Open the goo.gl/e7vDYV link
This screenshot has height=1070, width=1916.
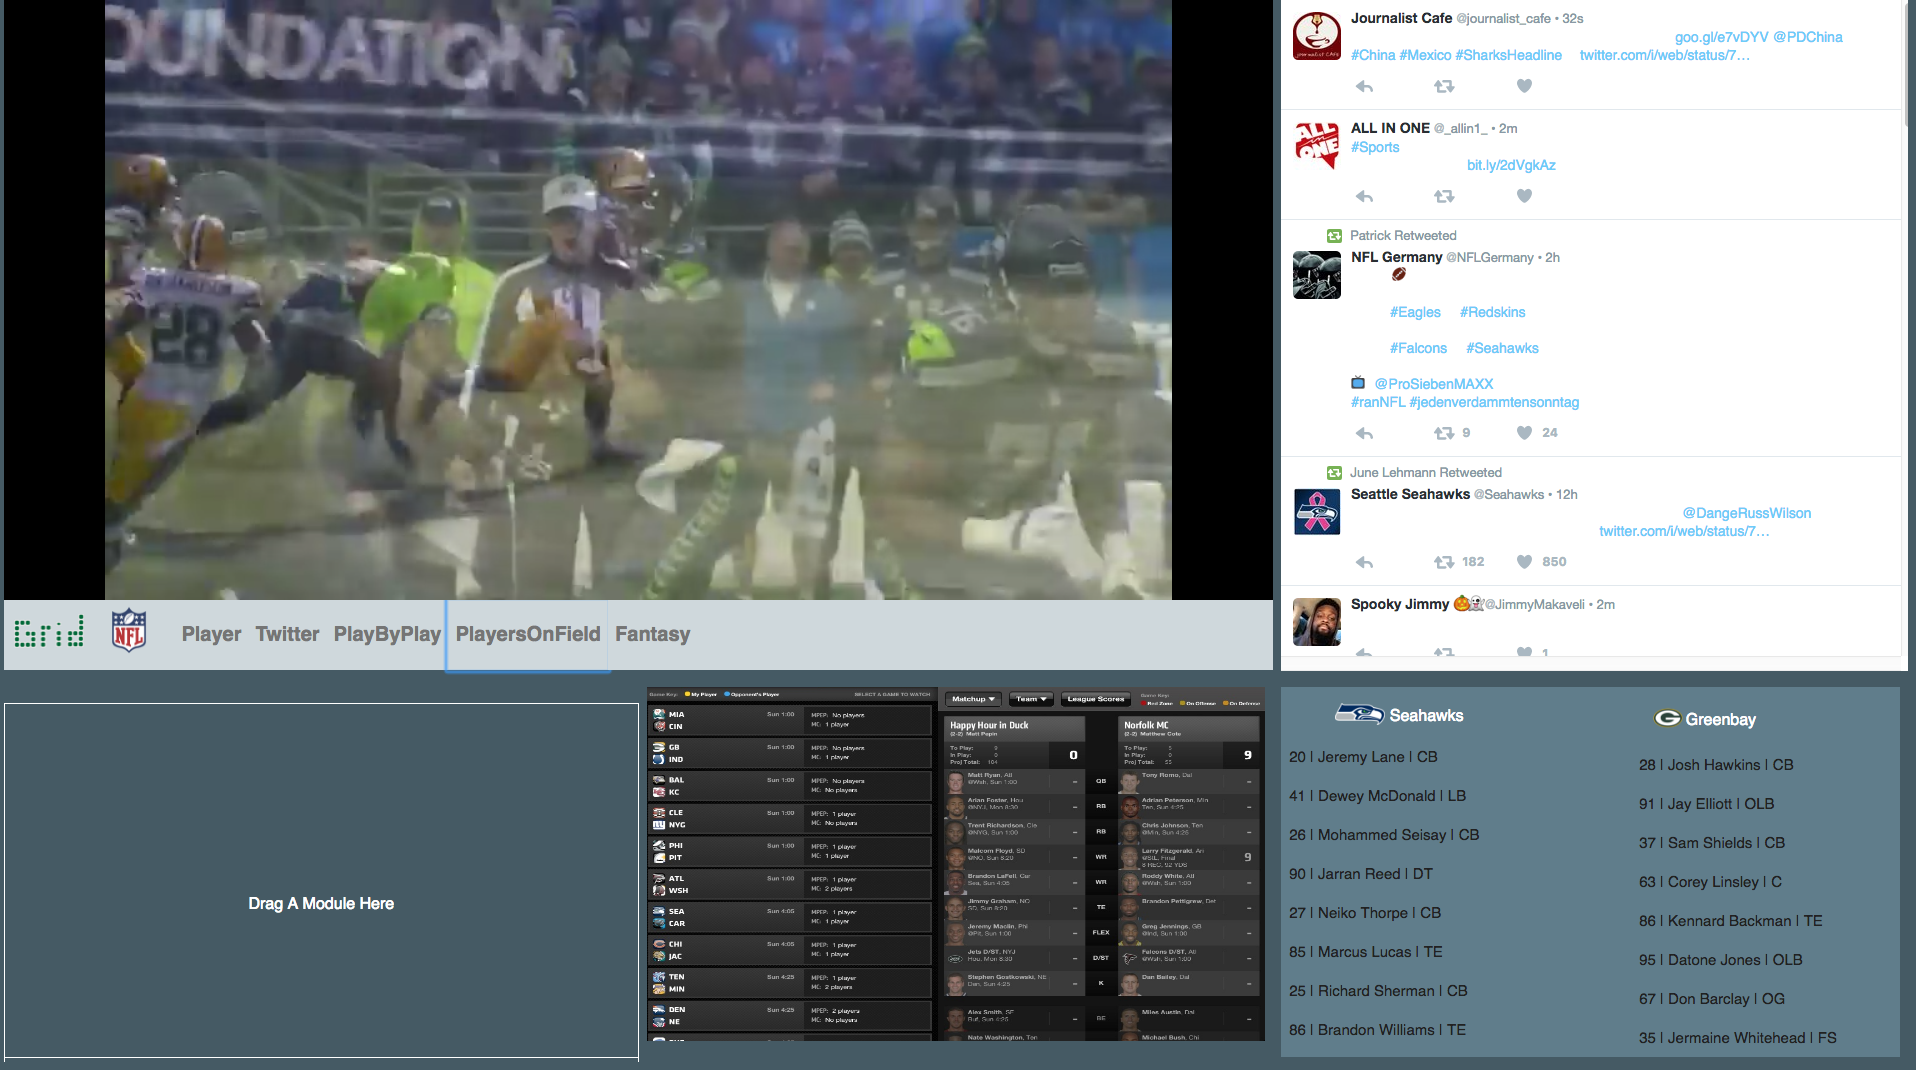[x=1721, y=37]
